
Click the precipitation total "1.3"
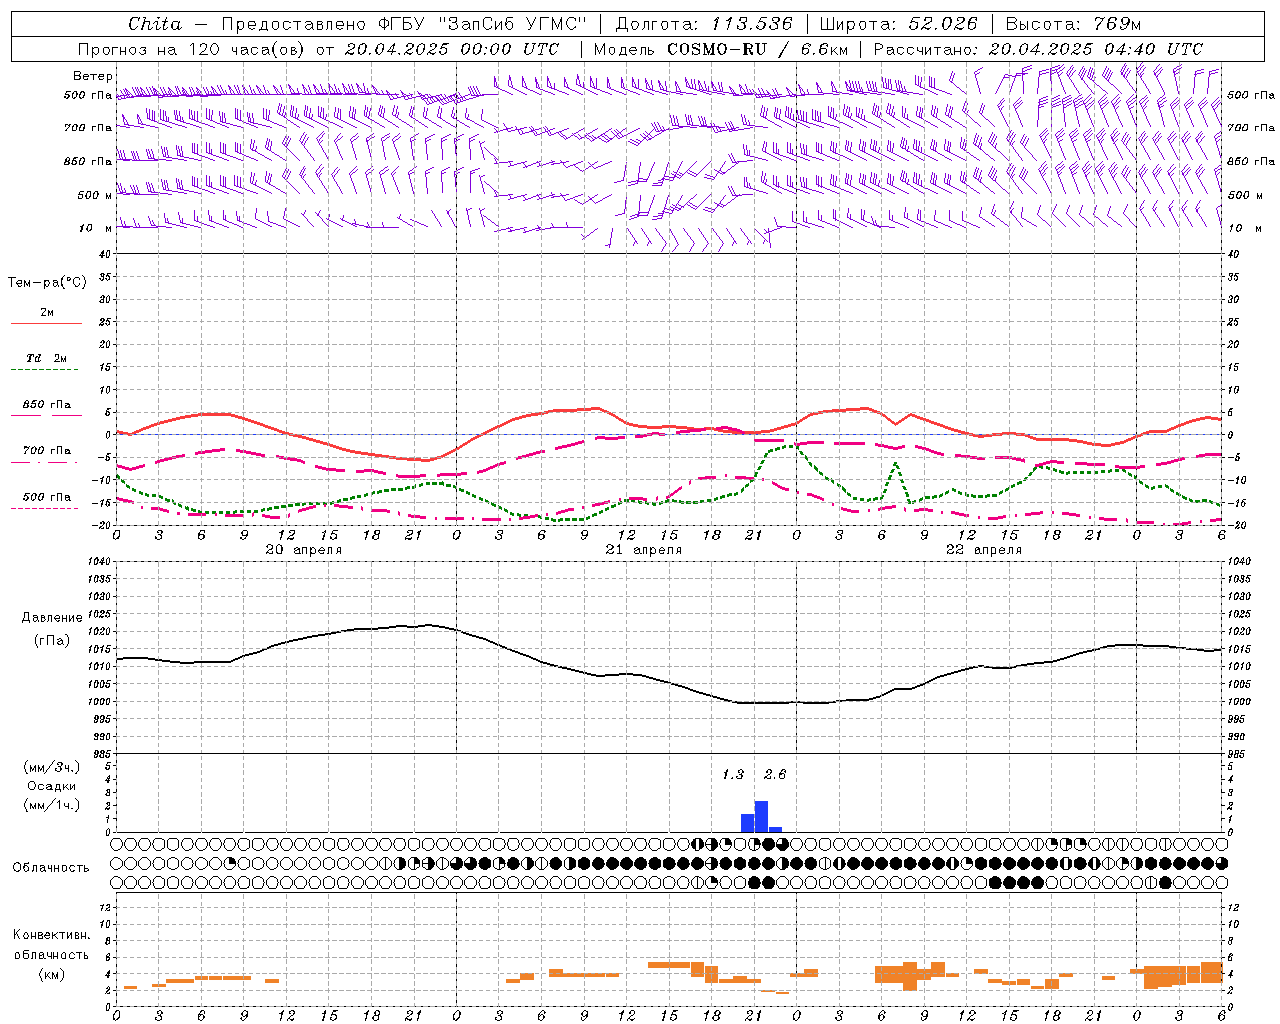click(x=733, y=774)
